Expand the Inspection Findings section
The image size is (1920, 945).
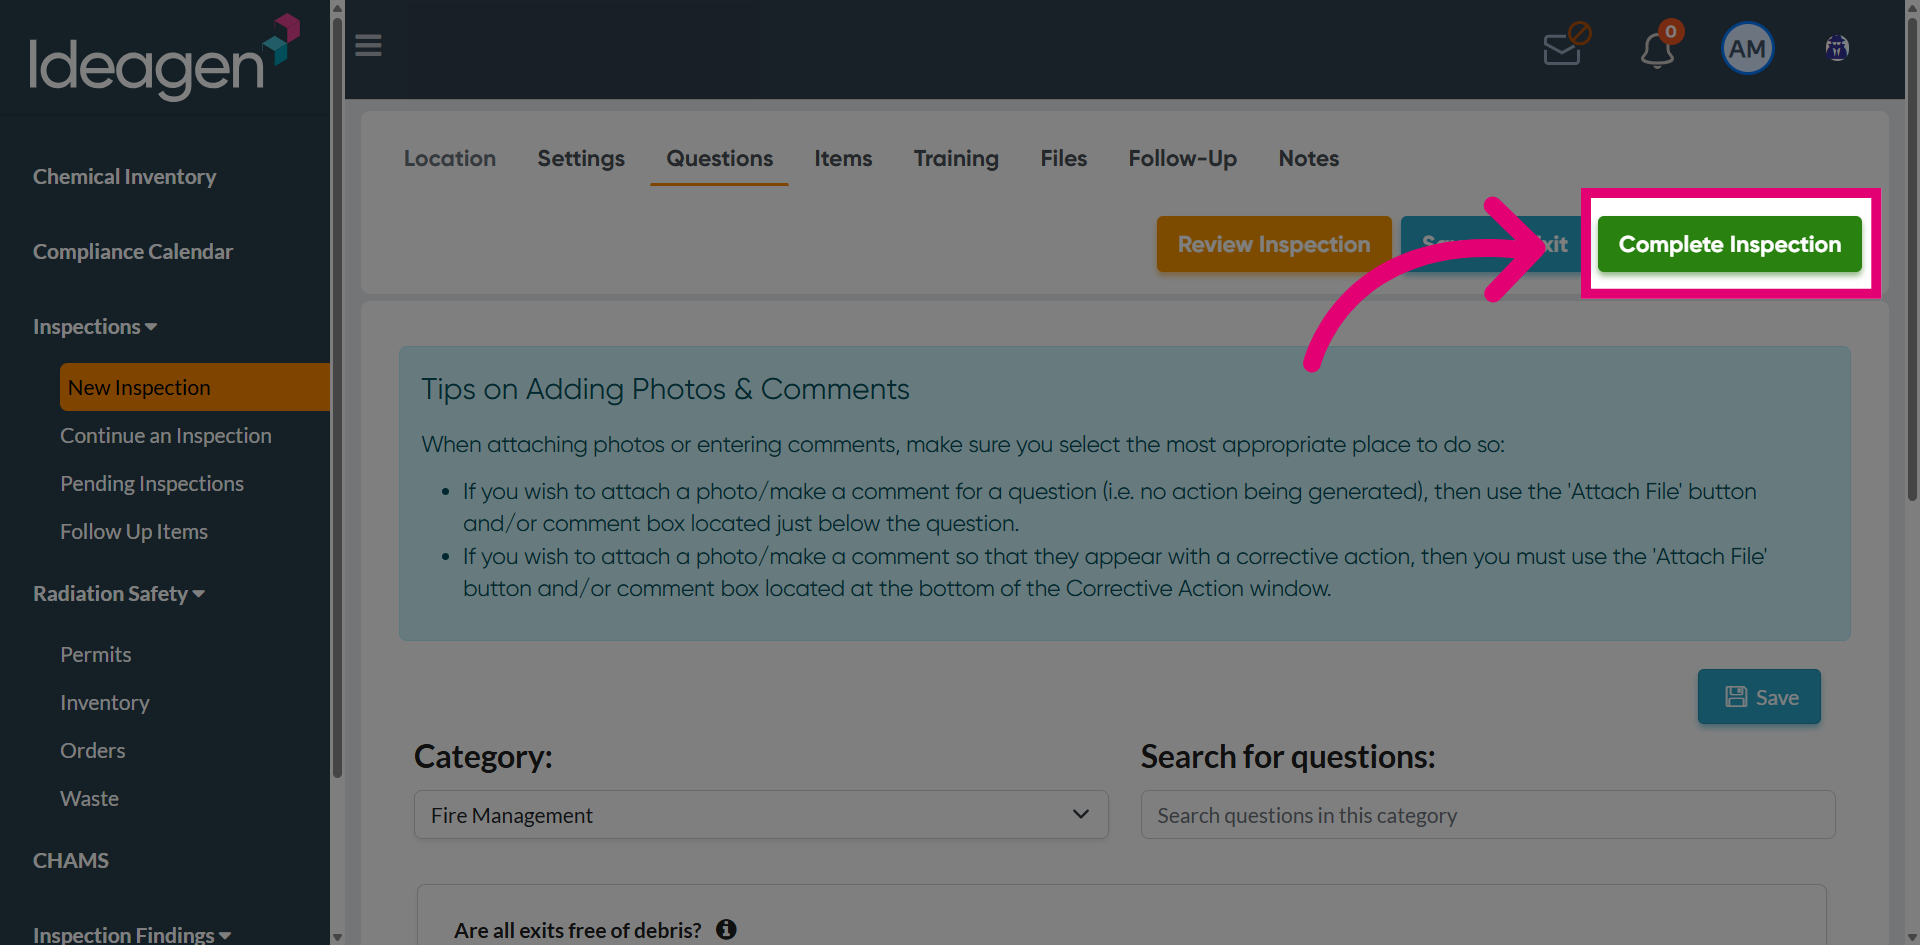132,934
